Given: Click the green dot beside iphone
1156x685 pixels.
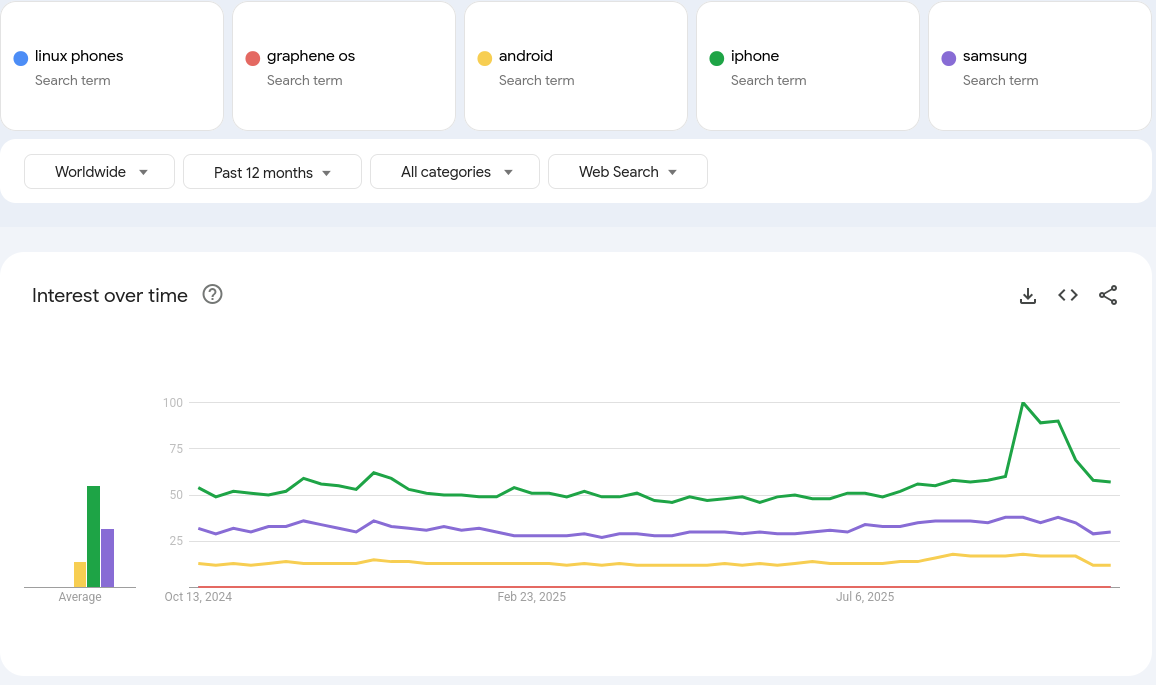Looking at the screenshot, I should click(x=717, y=58).
